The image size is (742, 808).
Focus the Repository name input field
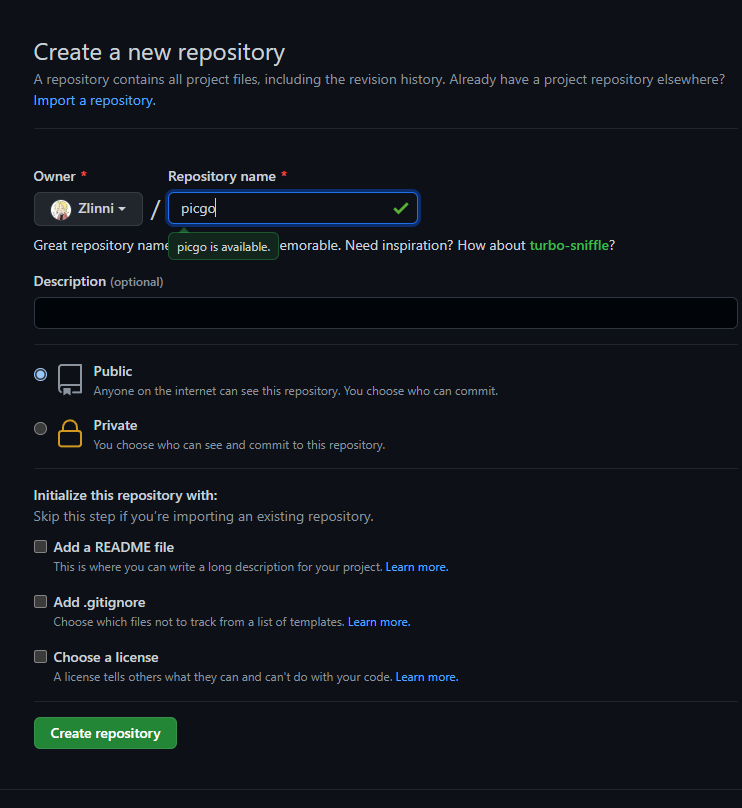pos(280,209)
